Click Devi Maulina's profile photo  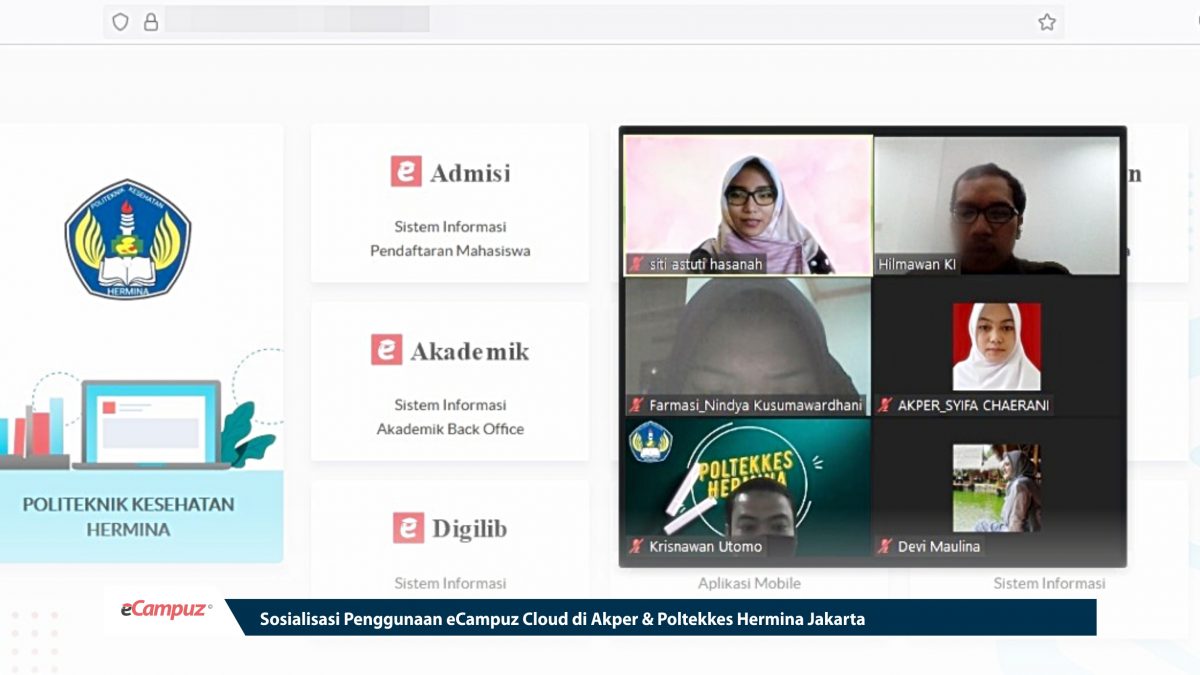click(997, 488)
